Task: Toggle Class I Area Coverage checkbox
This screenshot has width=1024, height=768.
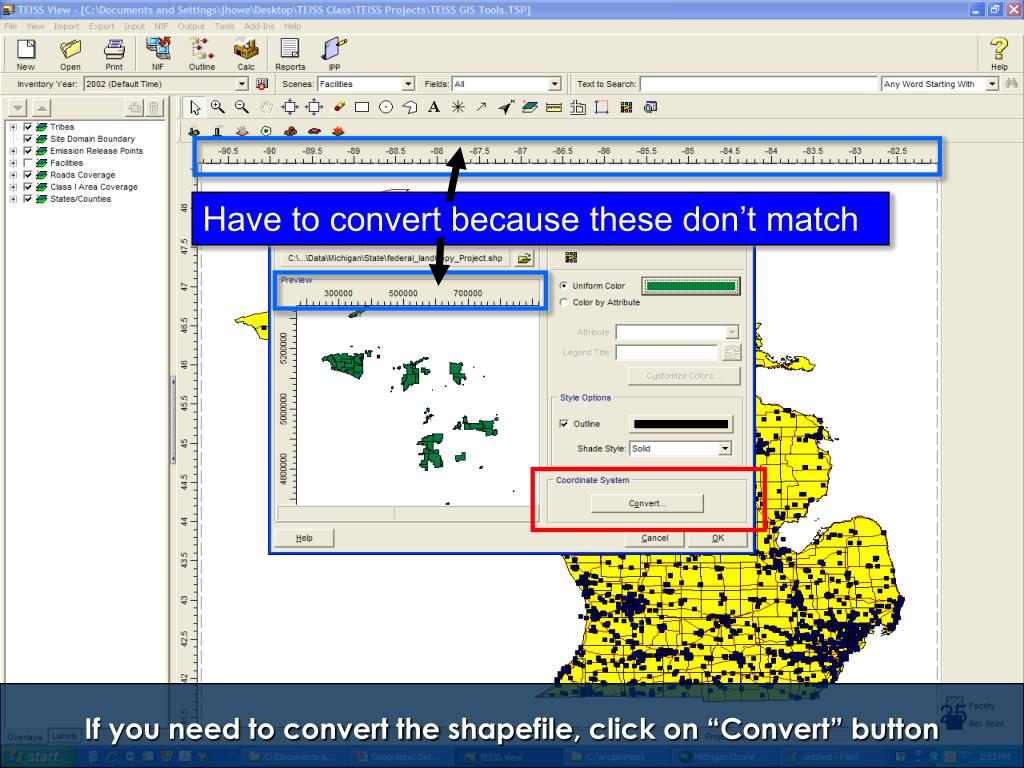Action: click(x=27, y=187)
